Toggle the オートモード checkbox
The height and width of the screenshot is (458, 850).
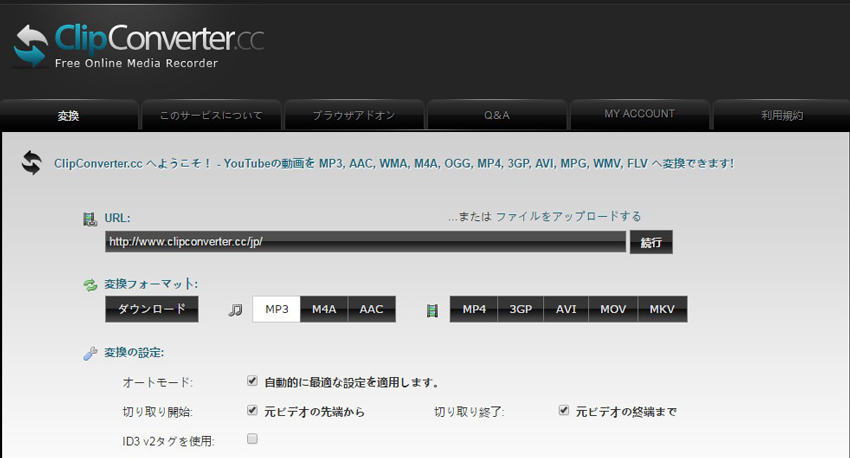[x=252, y=380]
